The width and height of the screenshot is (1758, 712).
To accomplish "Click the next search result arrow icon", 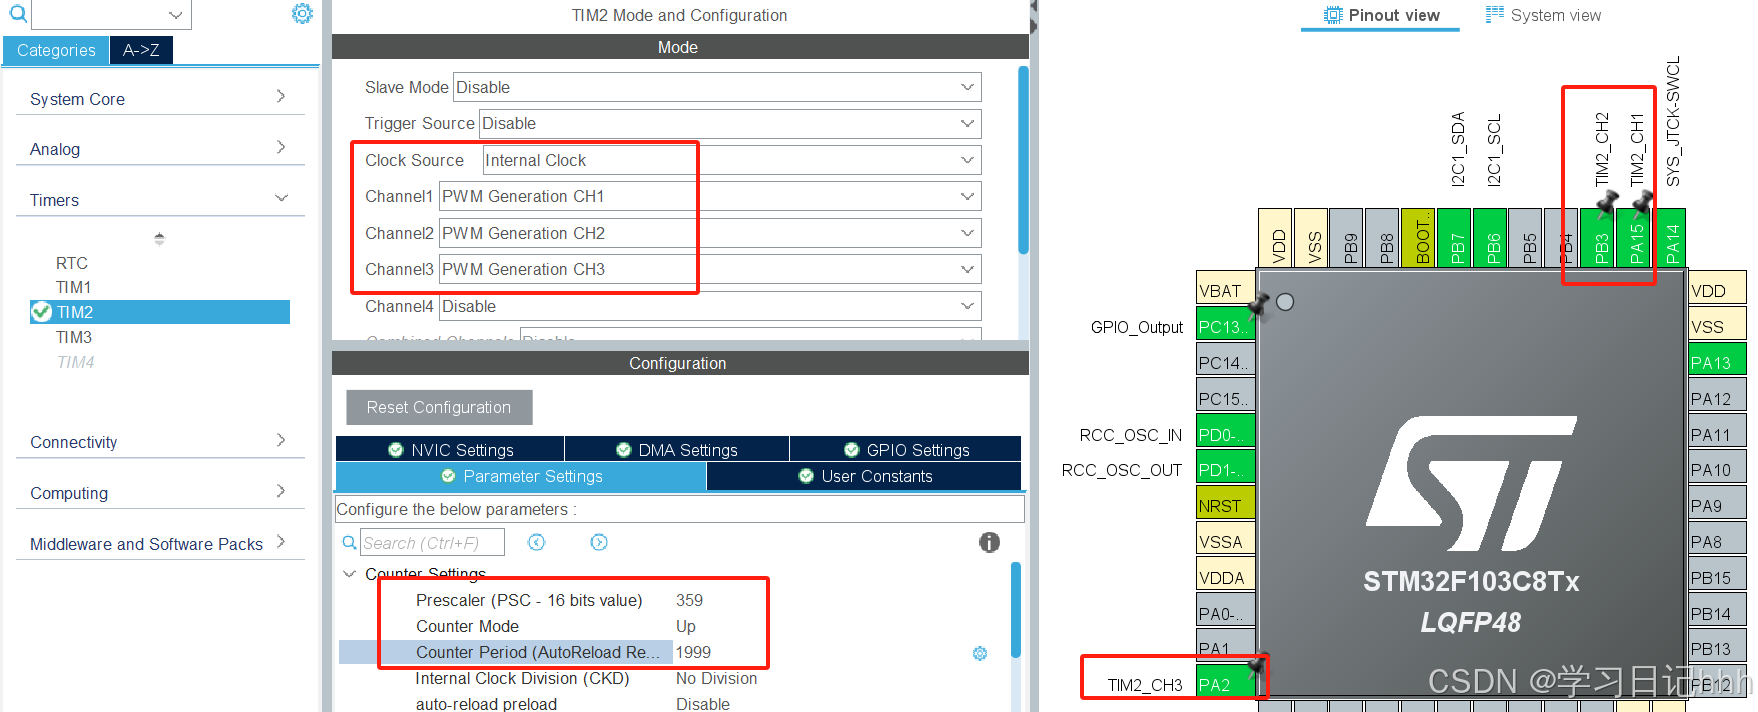I will pyautogui.click(x=599, y=542).
